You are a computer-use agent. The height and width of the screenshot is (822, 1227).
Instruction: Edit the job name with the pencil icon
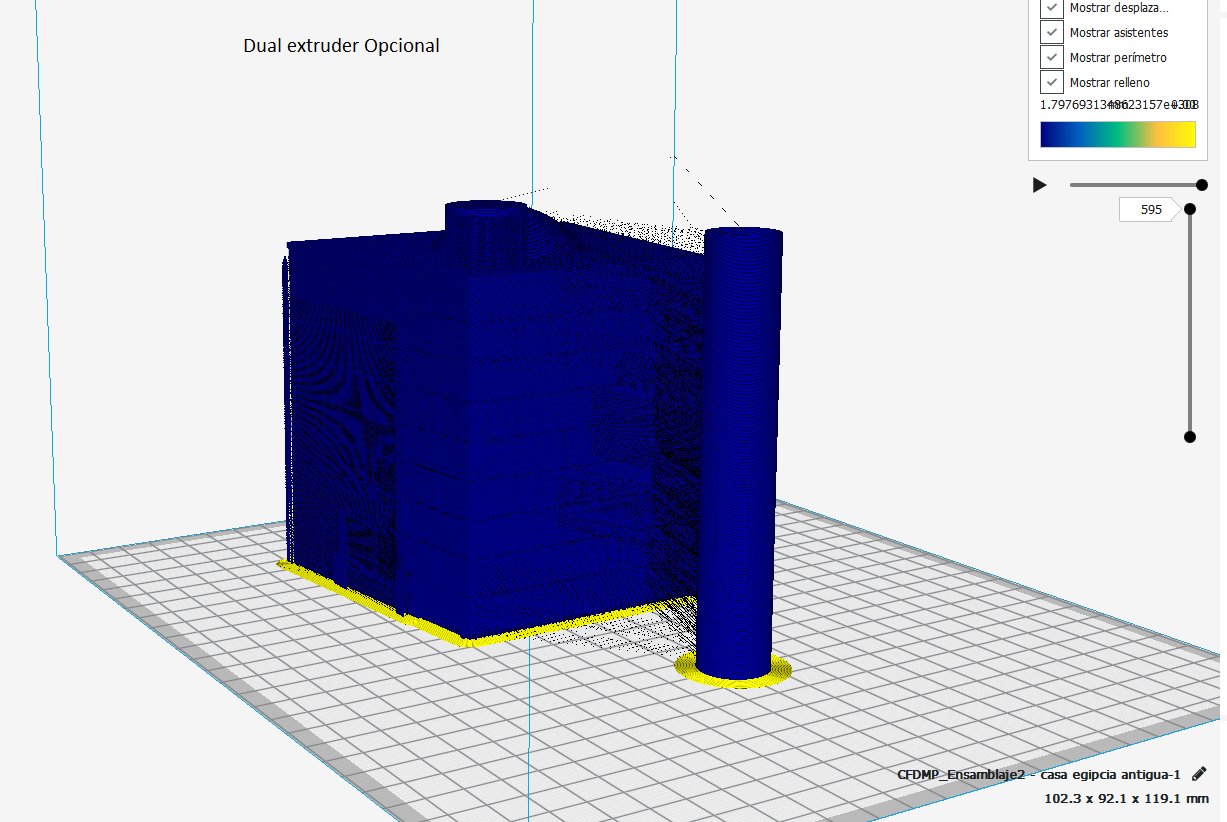(1200, 773)
